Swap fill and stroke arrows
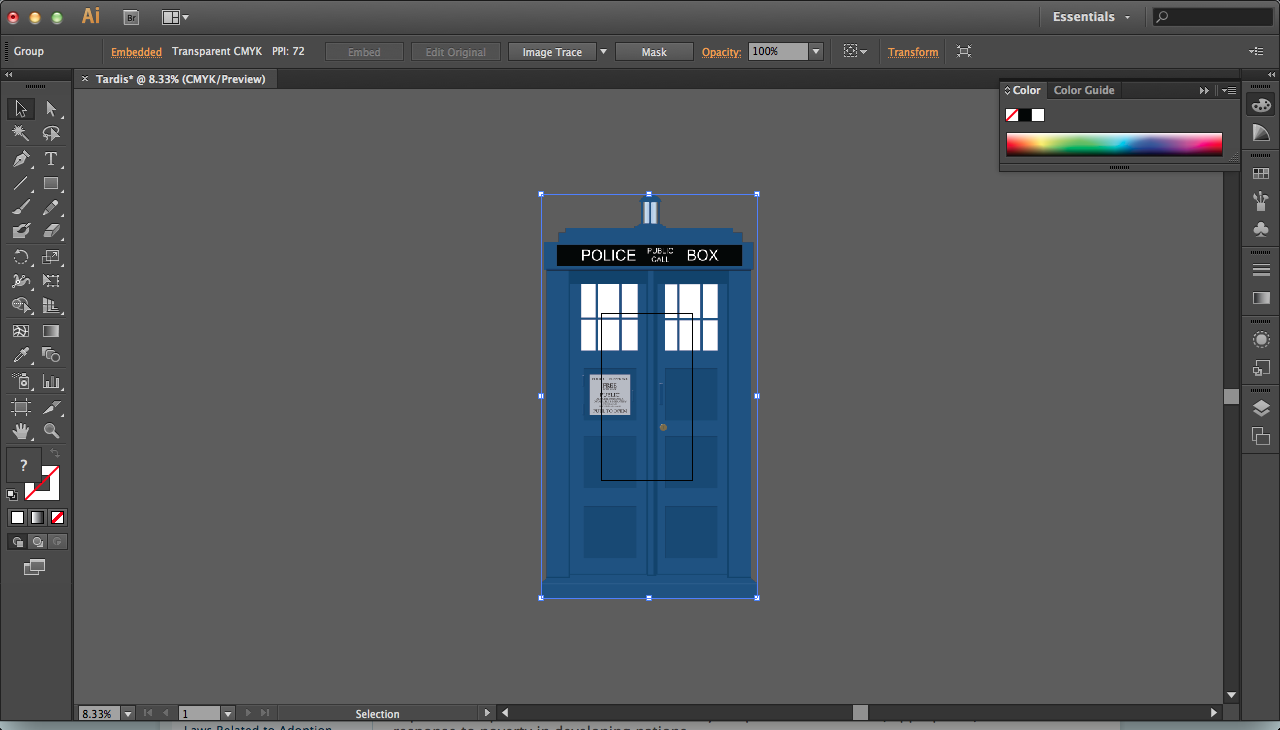Viewport: 1280px width, 730px height. [56, 454]
